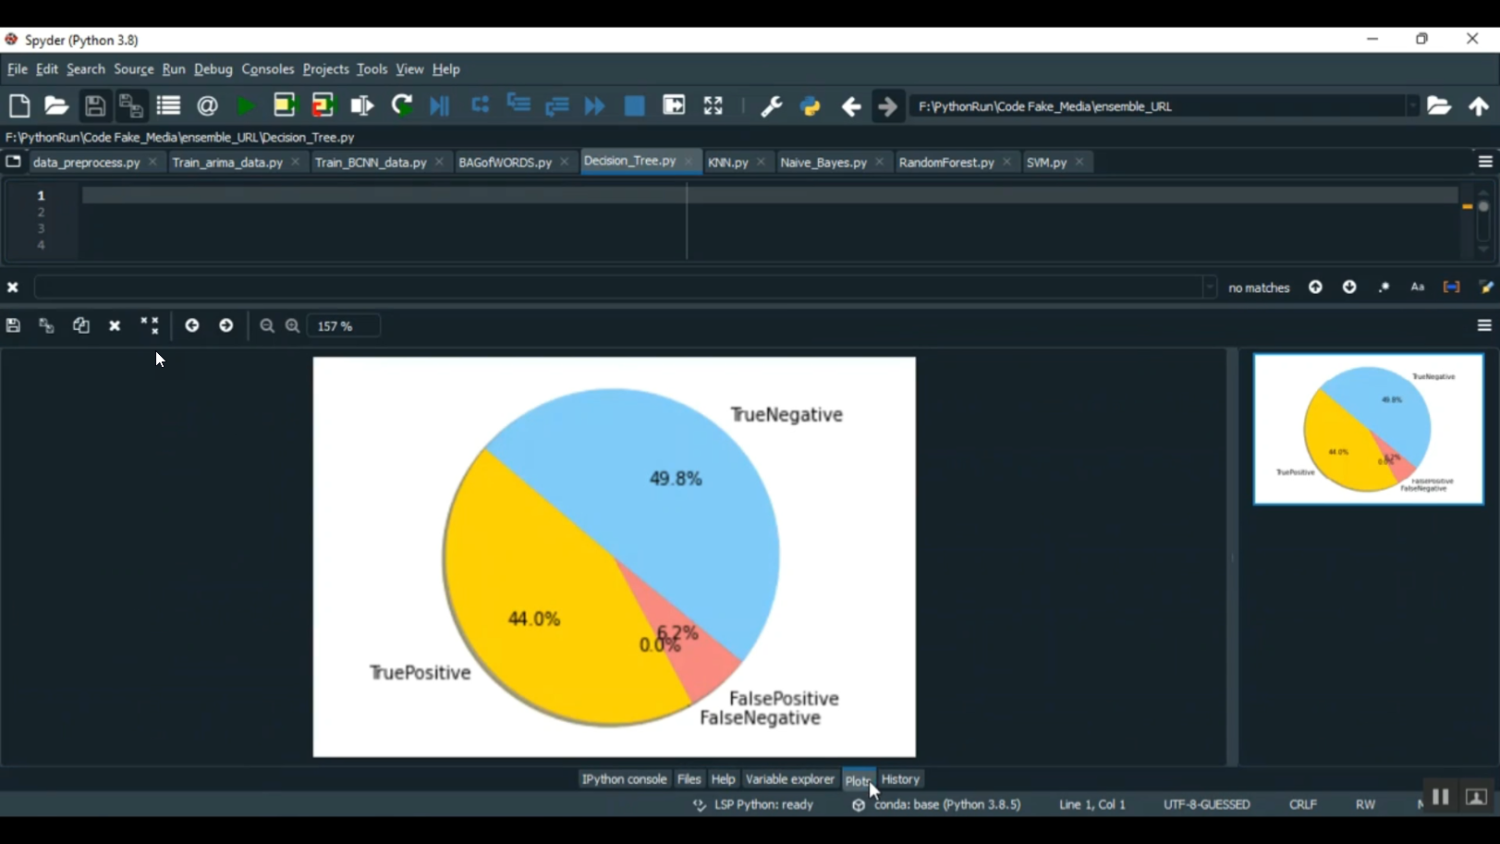Expand the find field history dropdown
The image size is (1500, 844).
click(1209, 288)
